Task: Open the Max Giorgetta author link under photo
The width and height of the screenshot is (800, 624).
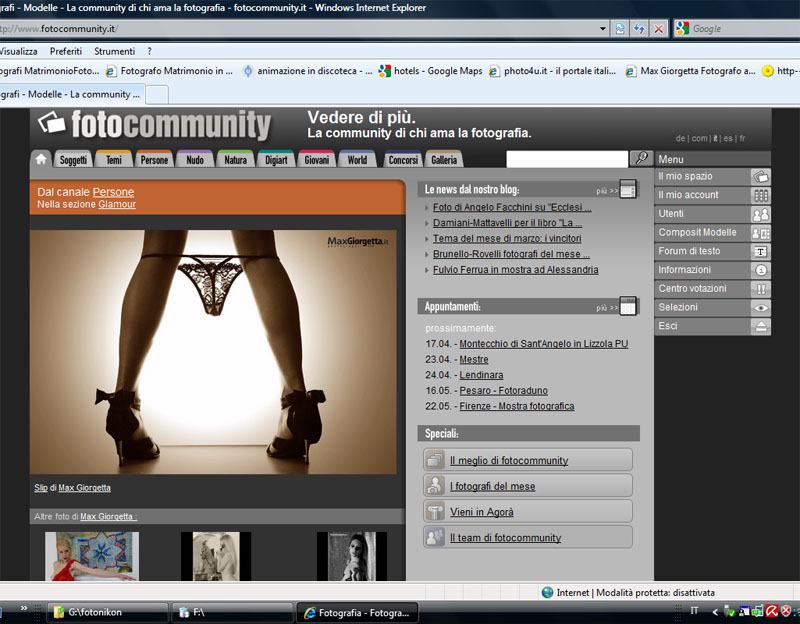Action: tap(84, 488)
